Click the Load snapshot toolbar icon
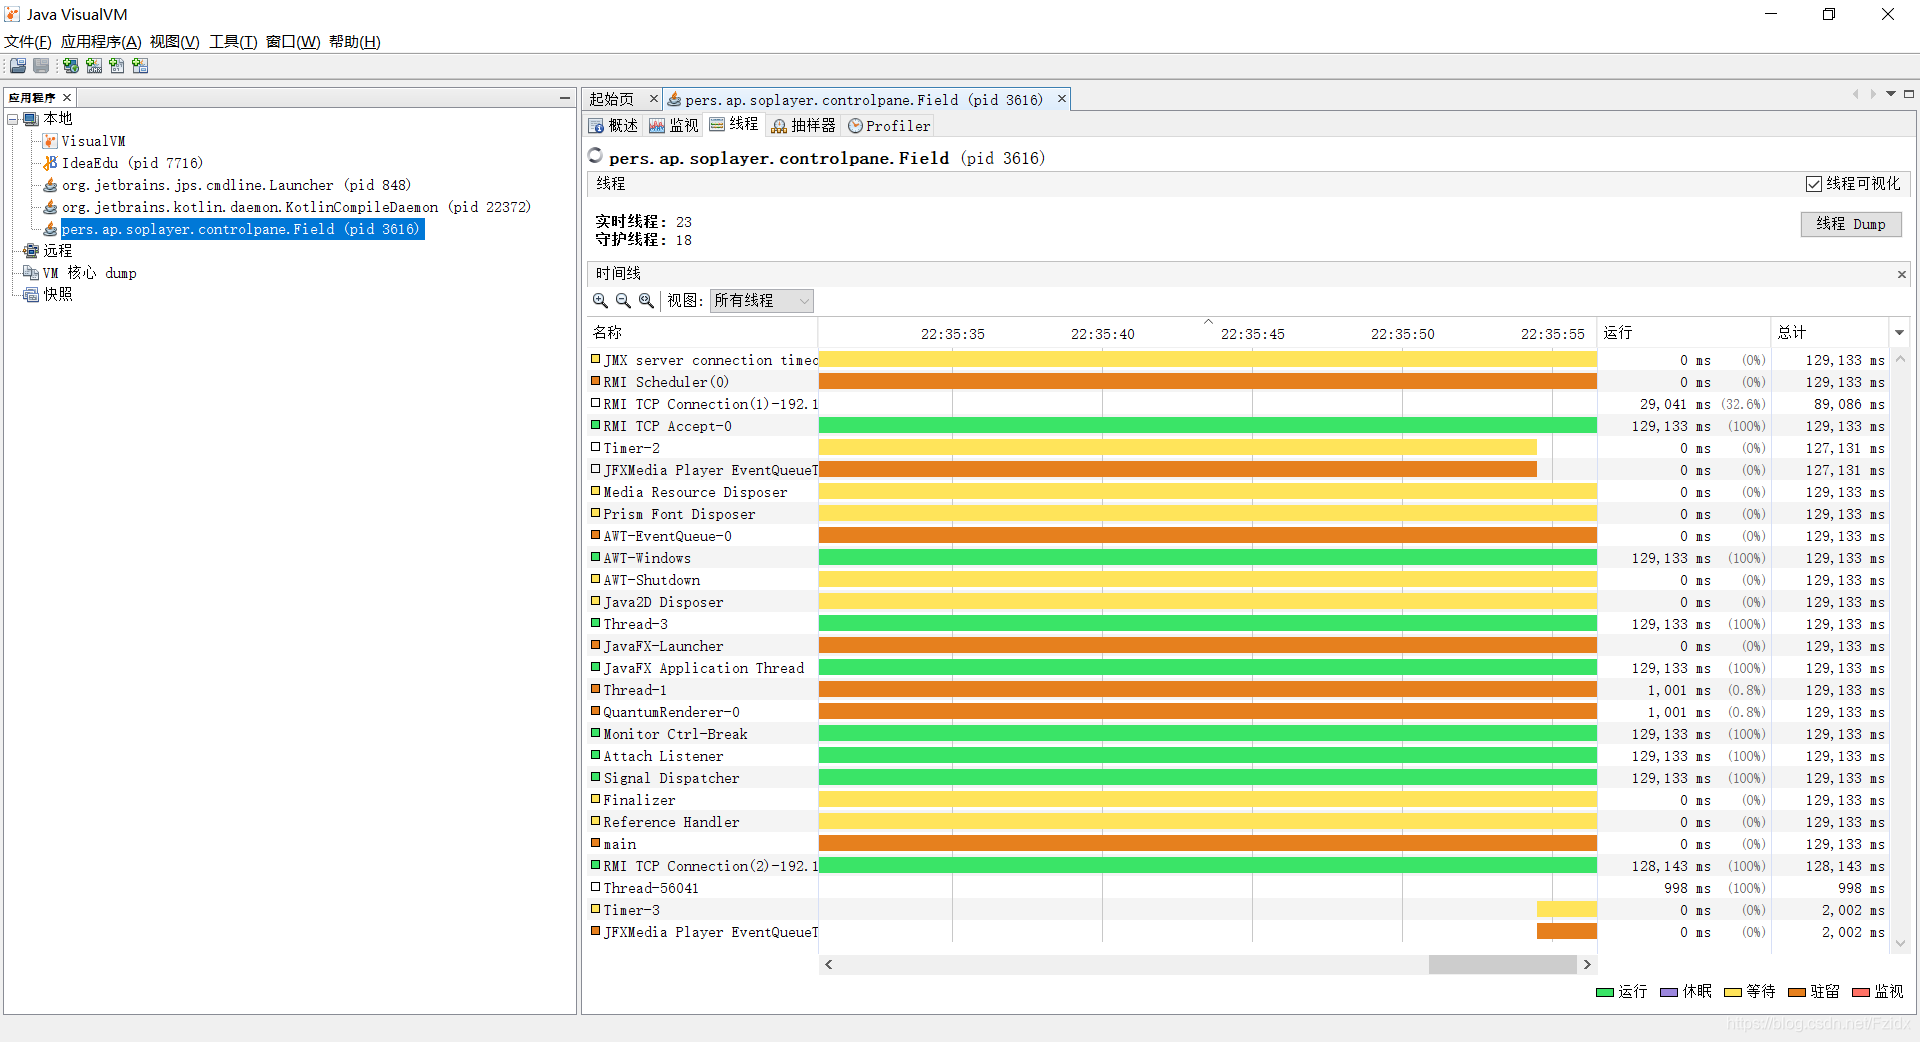 click(x=18, y=66)
